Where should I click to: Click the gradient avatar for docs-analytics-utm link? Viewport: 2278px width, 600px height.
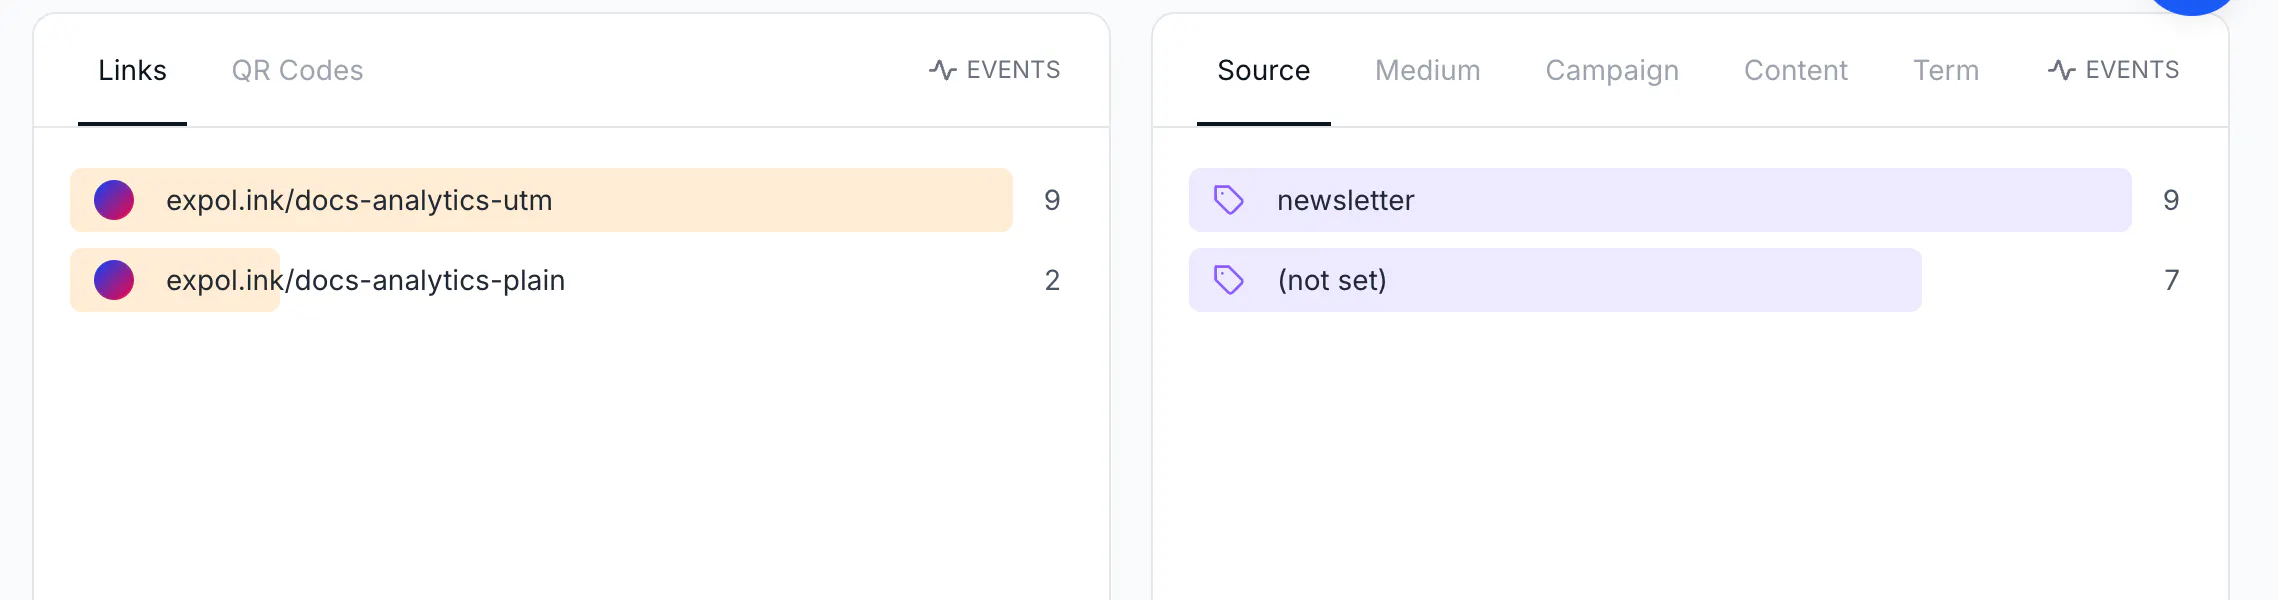tap(114, 200)
